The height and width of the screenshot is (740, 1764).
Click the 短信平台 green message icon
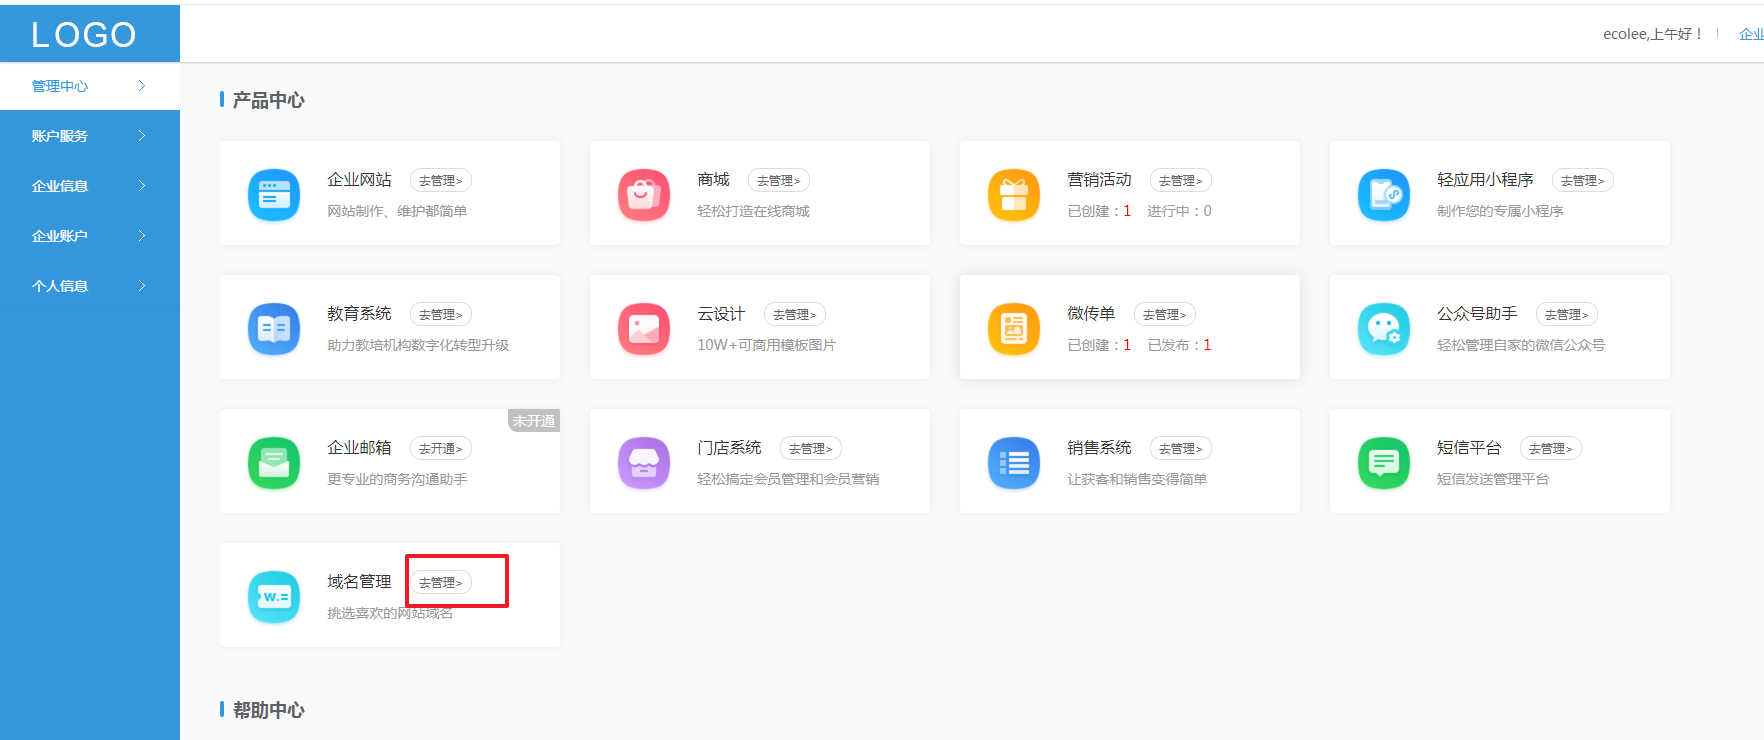pyautogui.click(x=1384, y=463)
